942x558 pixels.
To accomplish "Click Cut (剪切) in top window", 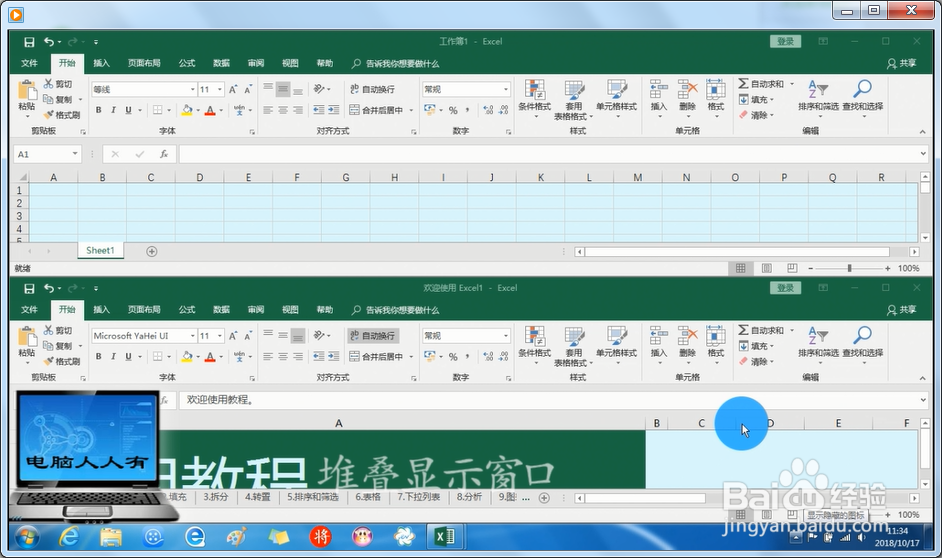I will [58, 84].
